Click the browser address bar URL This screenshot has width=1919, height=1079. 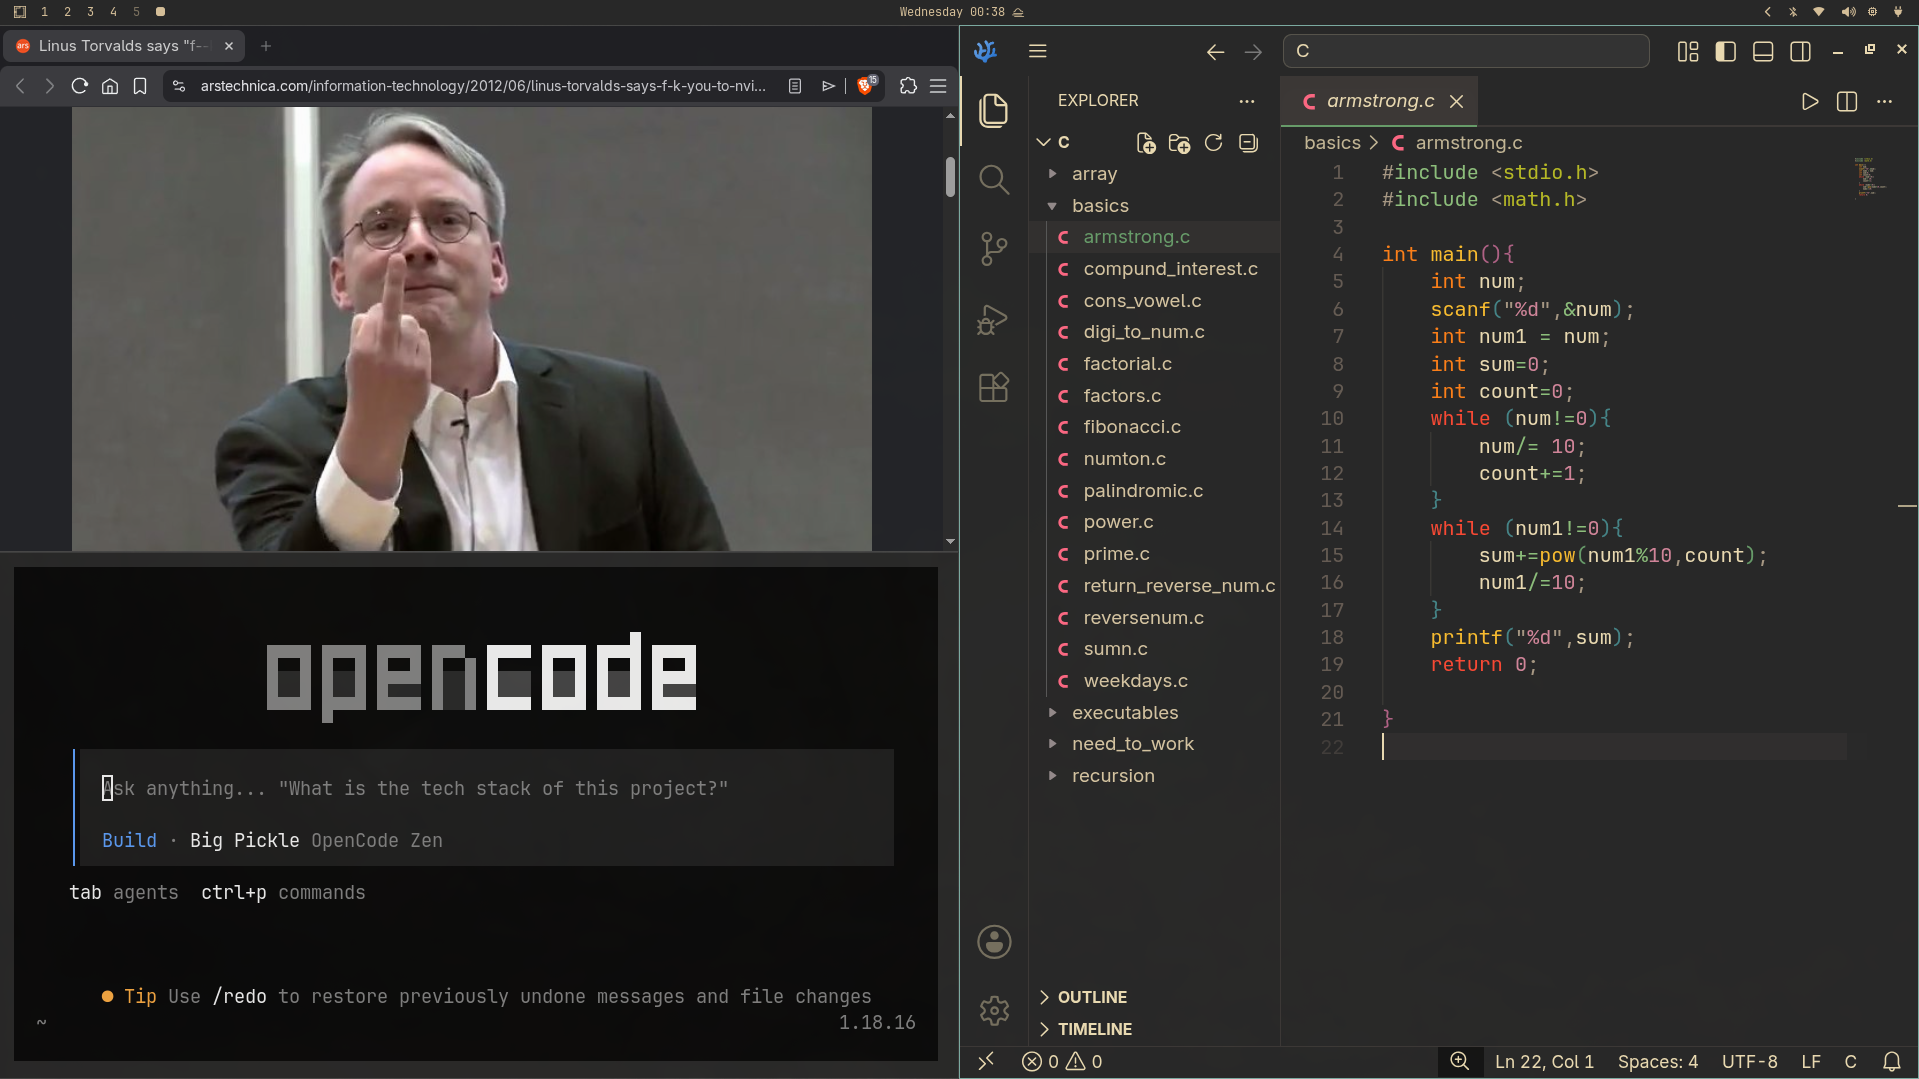click(x=483, y=86)
